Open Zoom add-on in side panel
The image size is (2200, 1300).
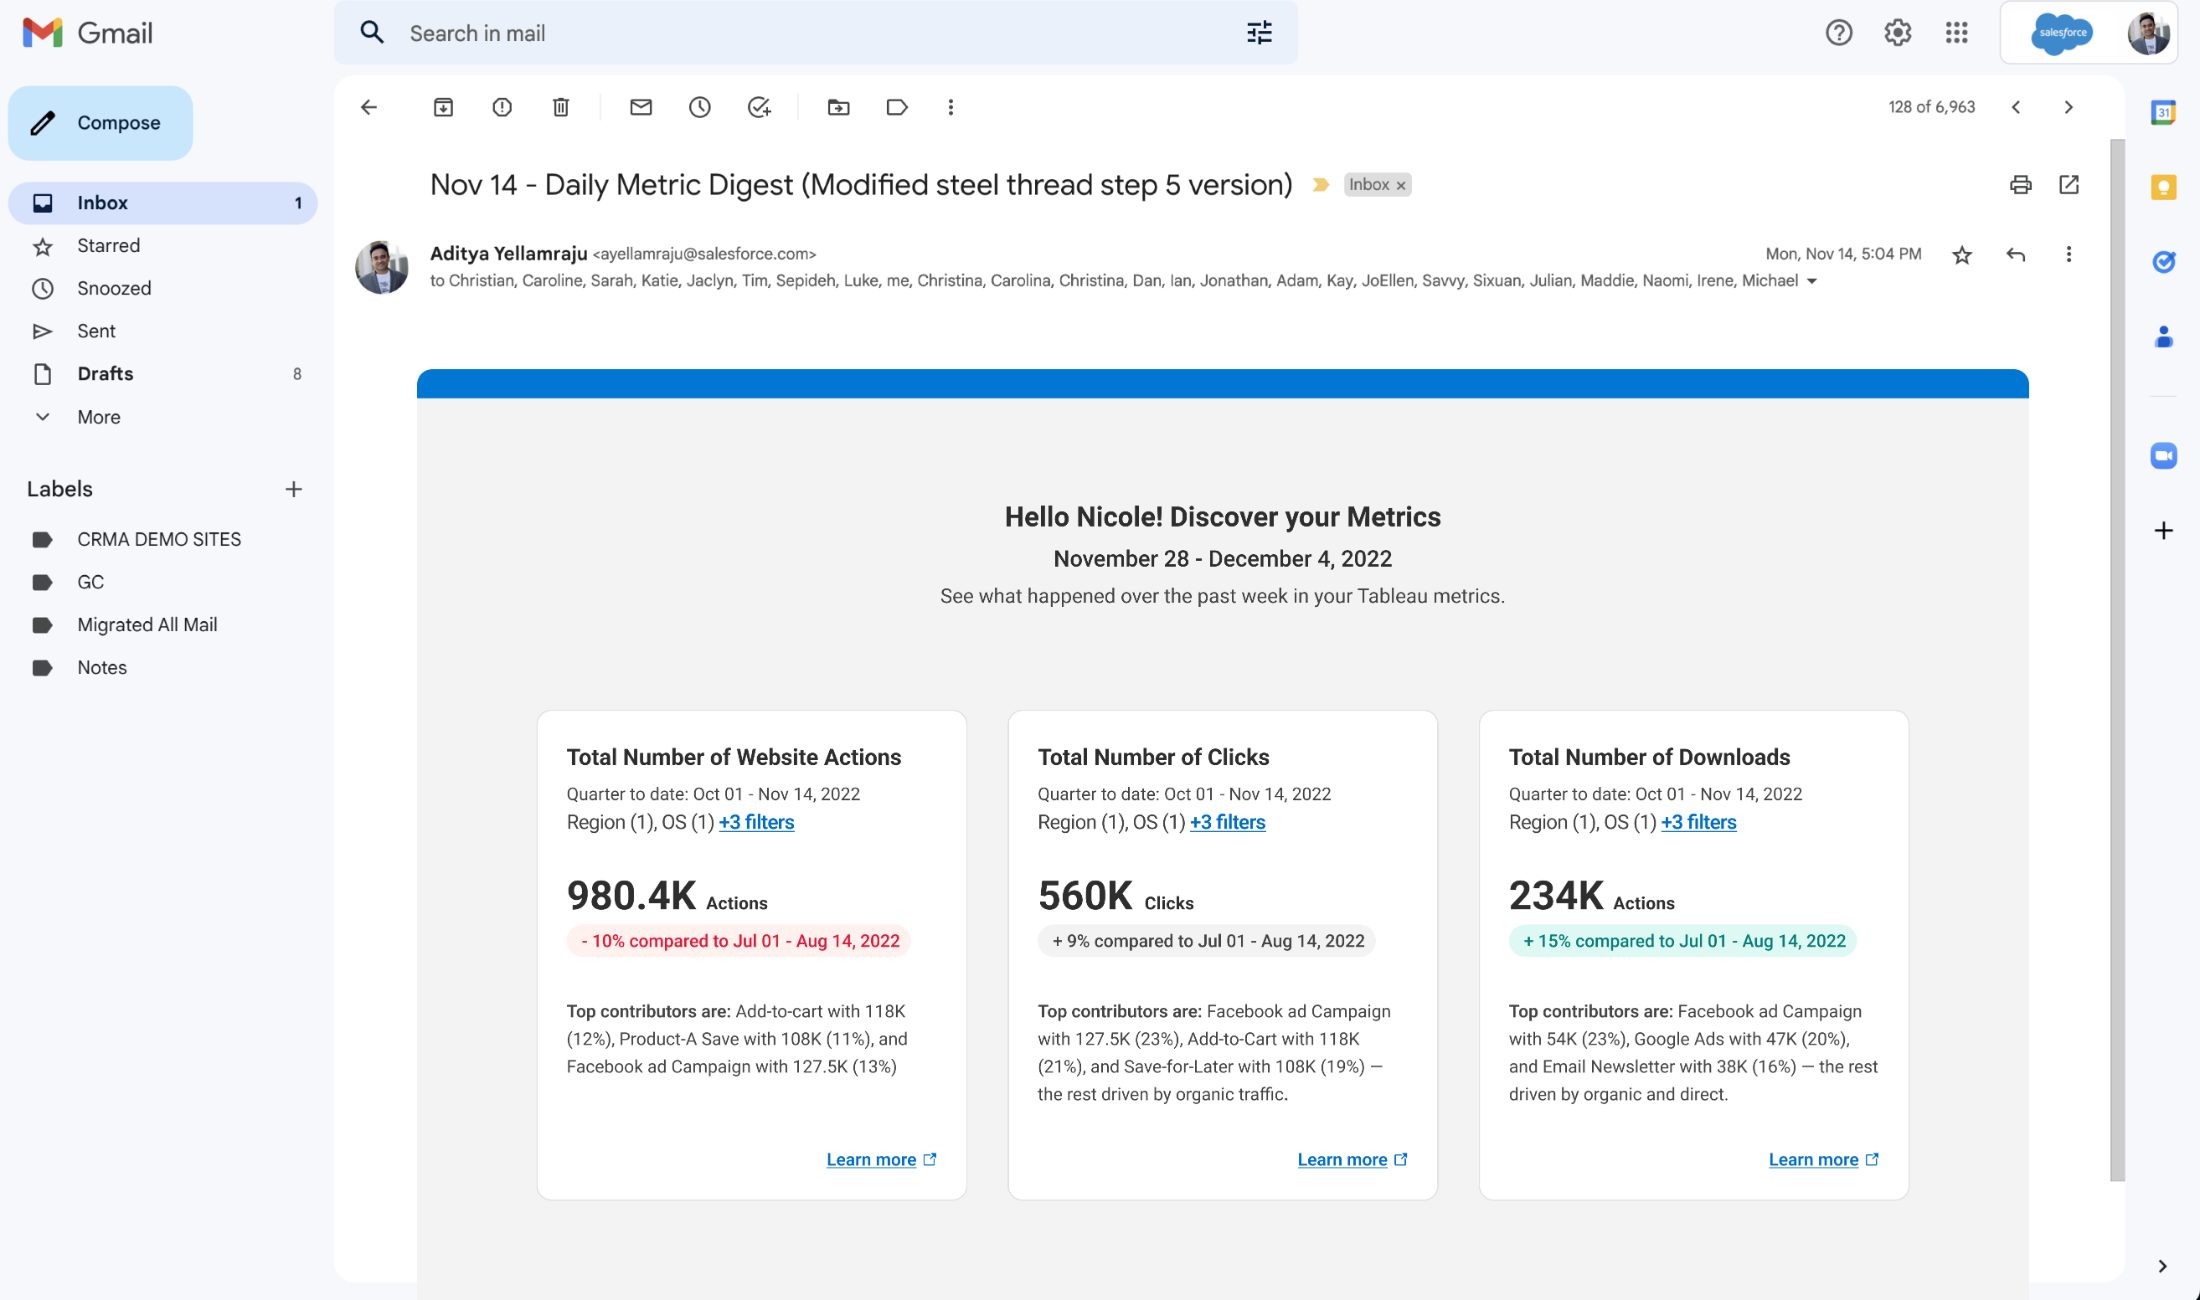click(x=2164, y=456)
